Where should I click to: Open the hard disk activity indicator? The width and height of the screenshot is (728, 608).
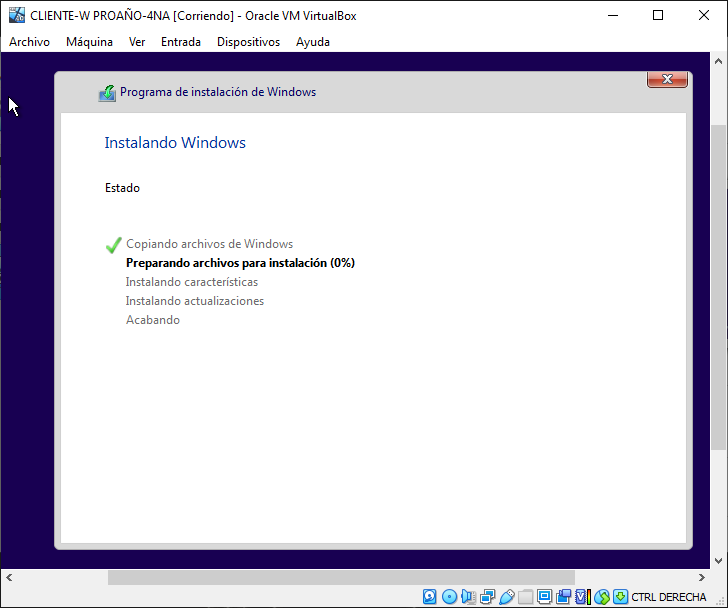[x=429, y=596]
